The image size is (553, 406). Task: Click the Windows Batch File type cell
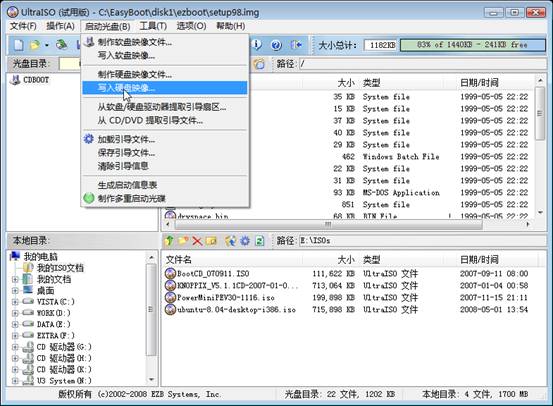[401, 157]
